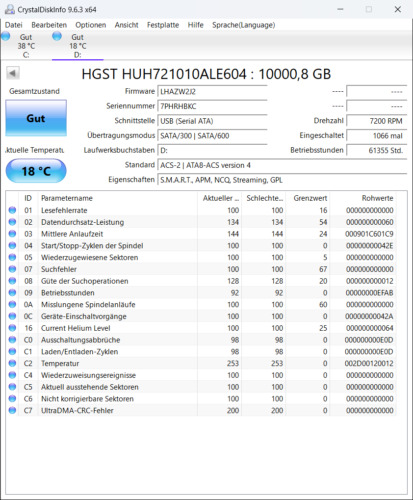Select the Wiederzugewiesene Sektoren row
Viewport: 413px width, 500px height.
click(201, 257)
